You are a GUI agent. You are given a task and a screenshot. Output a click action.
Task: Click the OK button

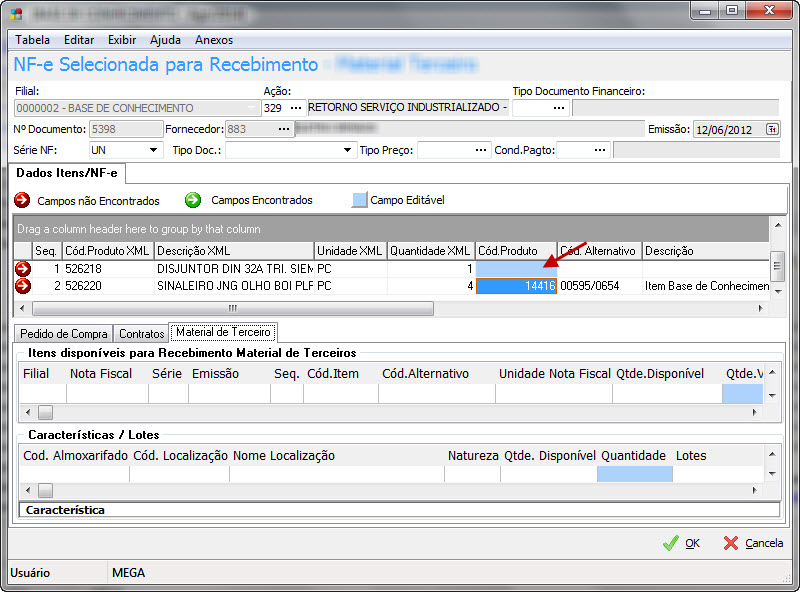tap(681, 543)
